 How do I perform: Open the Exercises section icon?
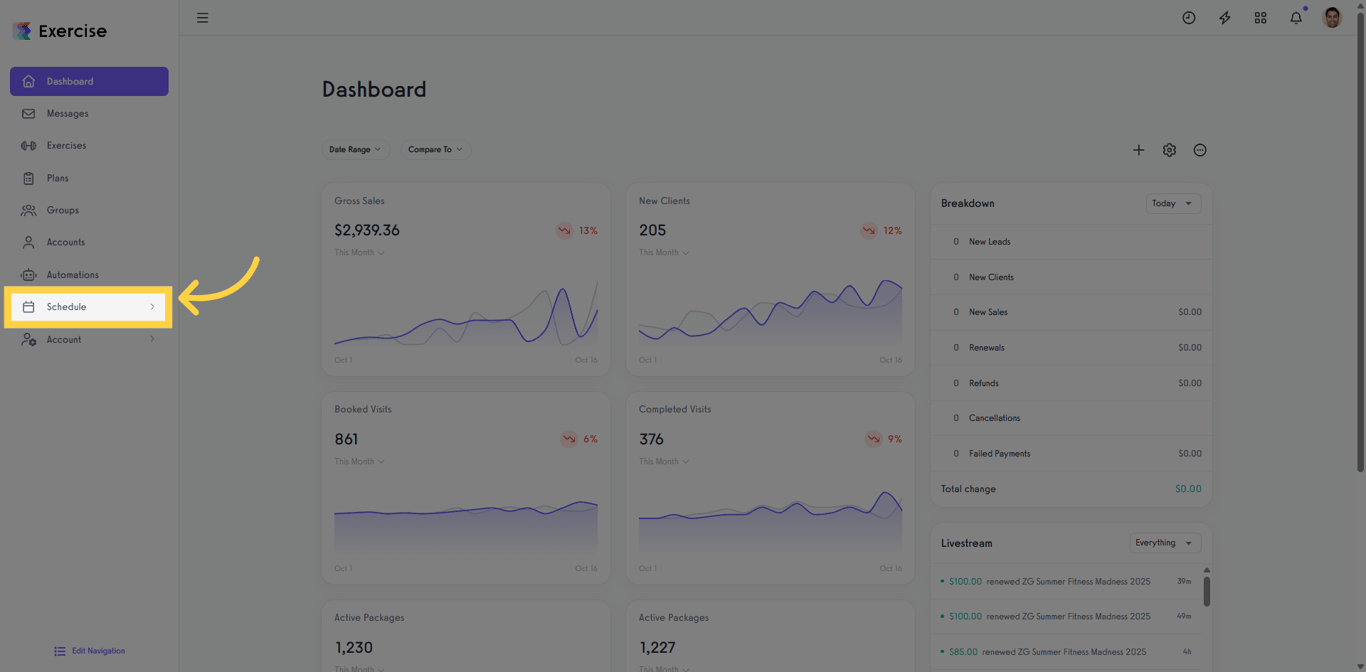pos(27,145)
